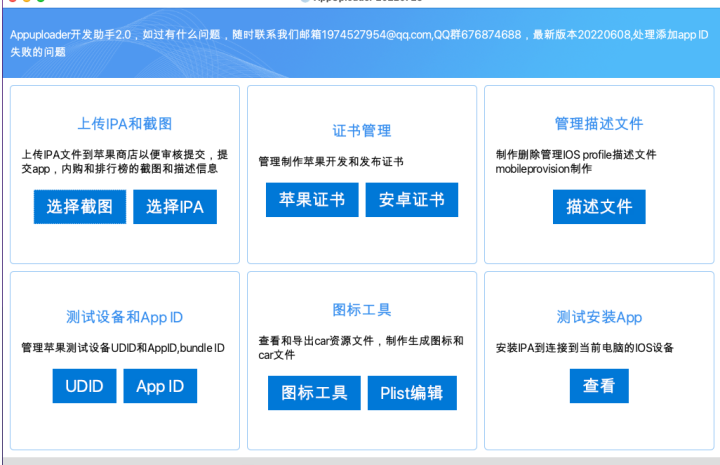
Task: Click the 查看 button
Action: pos(599,386)
